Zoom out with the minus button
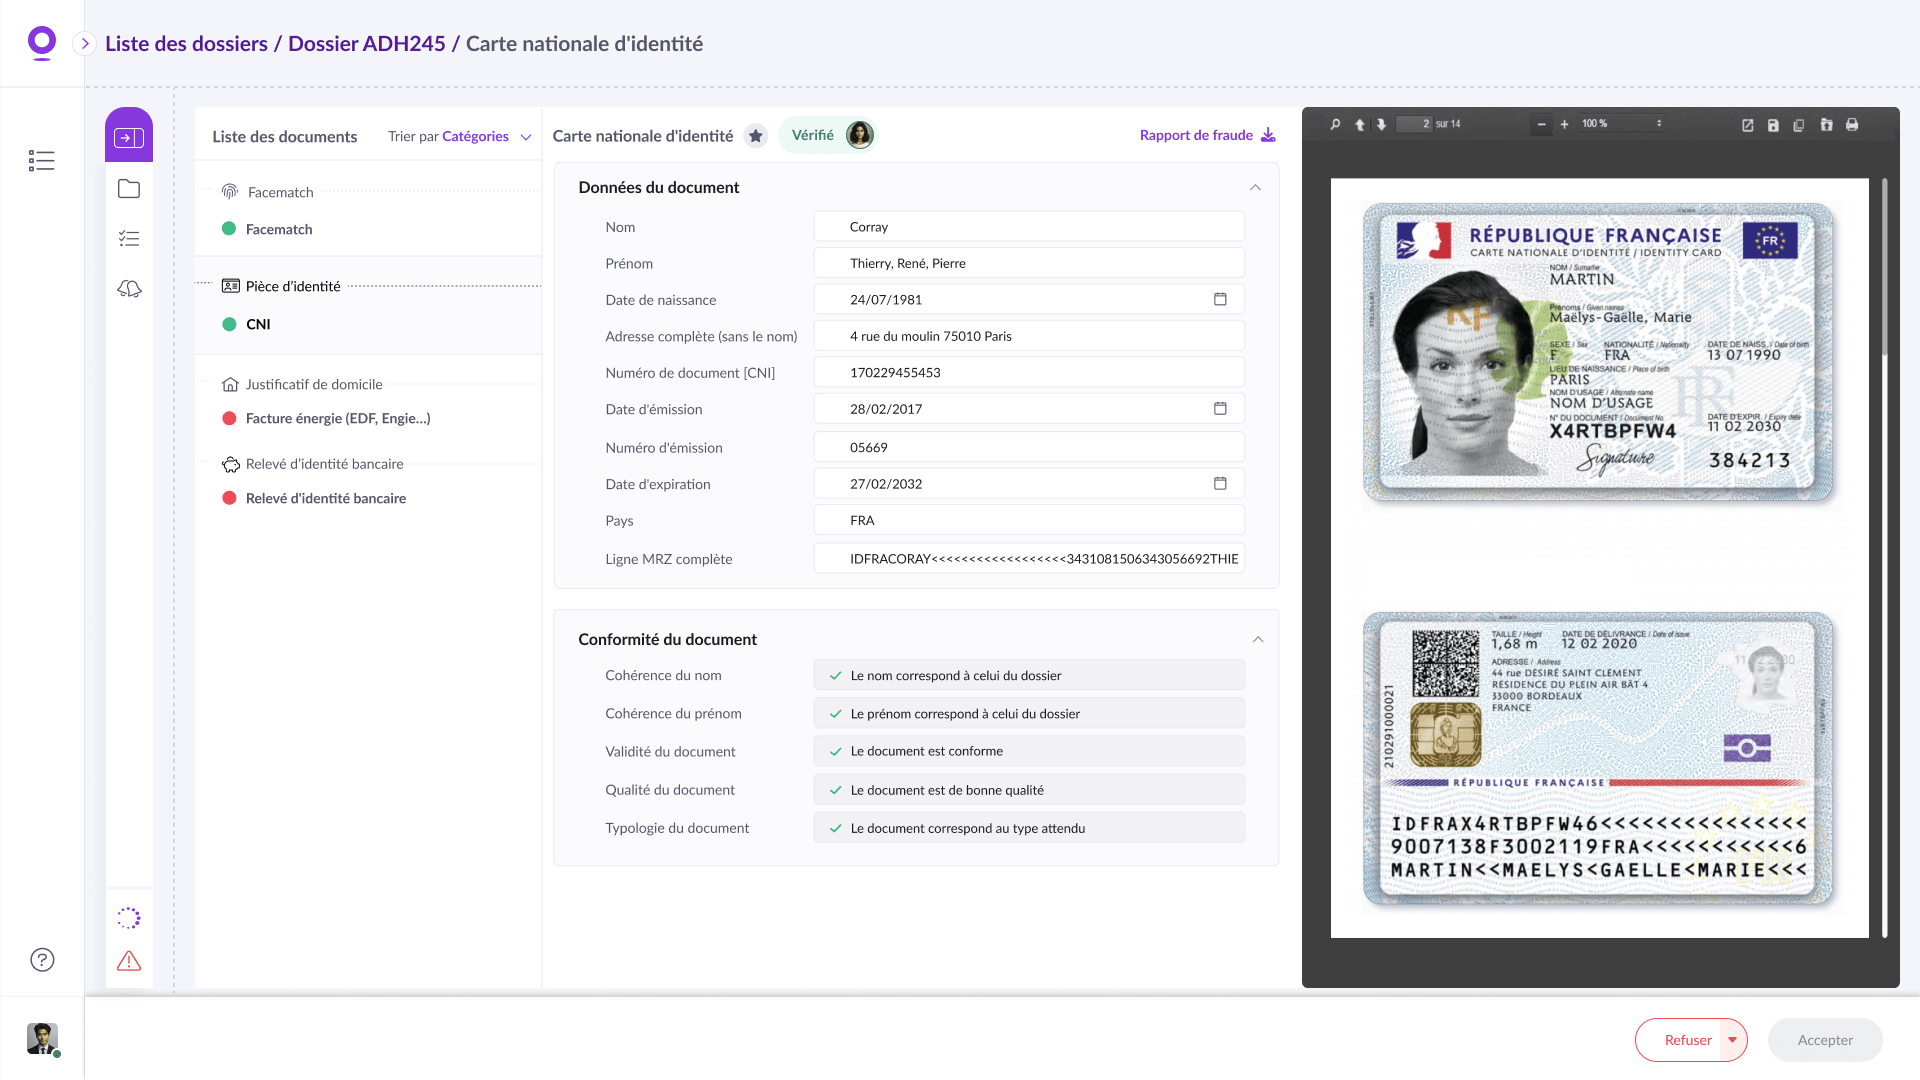 click(x=1541, y=124)
